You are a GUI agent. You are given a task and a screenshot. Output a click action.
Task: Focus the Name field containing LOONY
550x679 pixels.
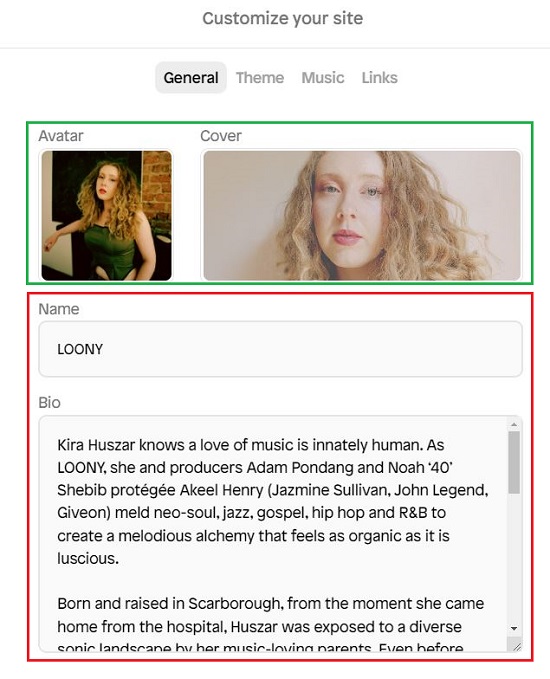[x=281, y=349]
